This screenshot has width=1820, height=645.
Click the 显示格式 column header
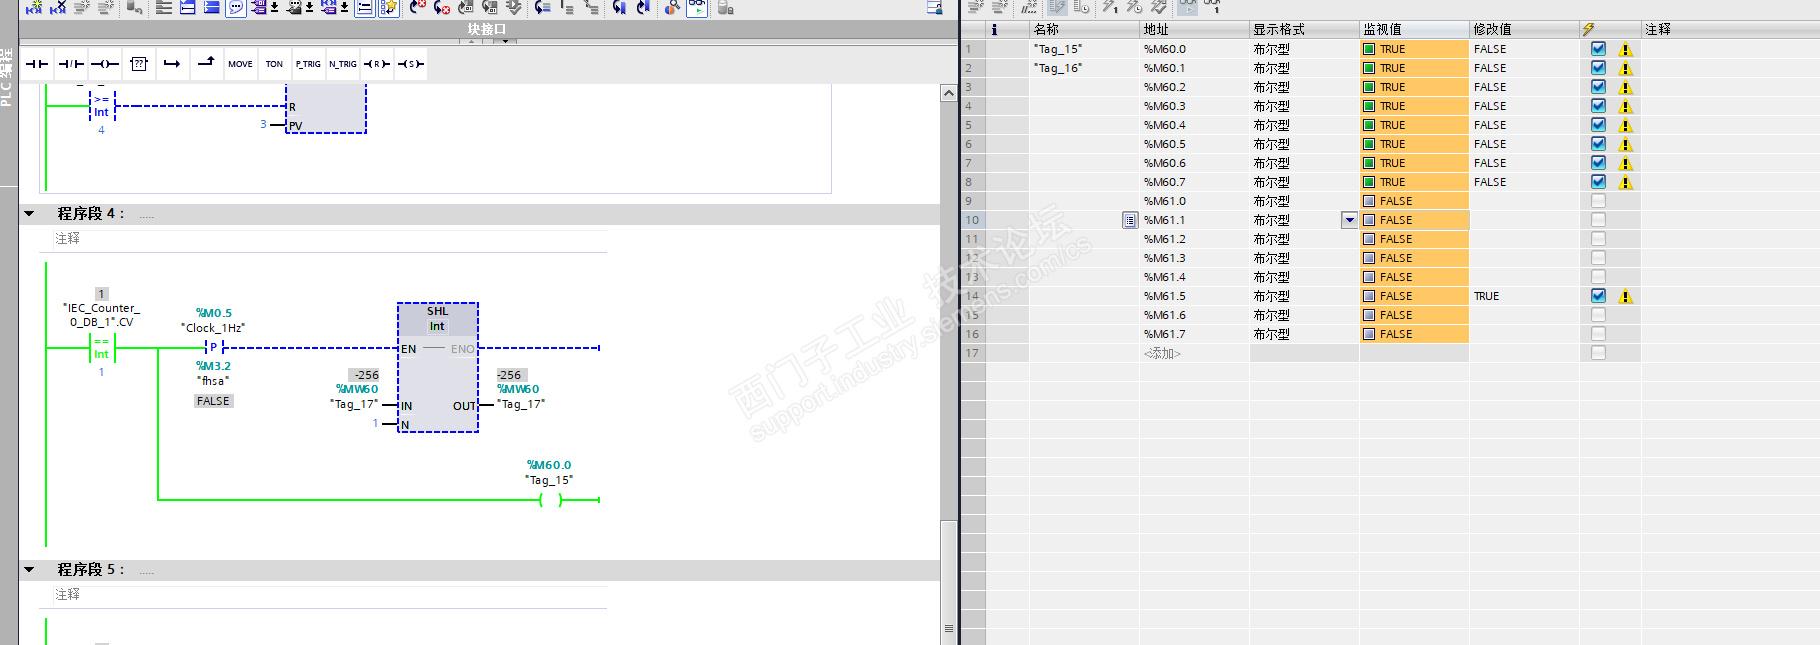click(x=1304, y=29)
